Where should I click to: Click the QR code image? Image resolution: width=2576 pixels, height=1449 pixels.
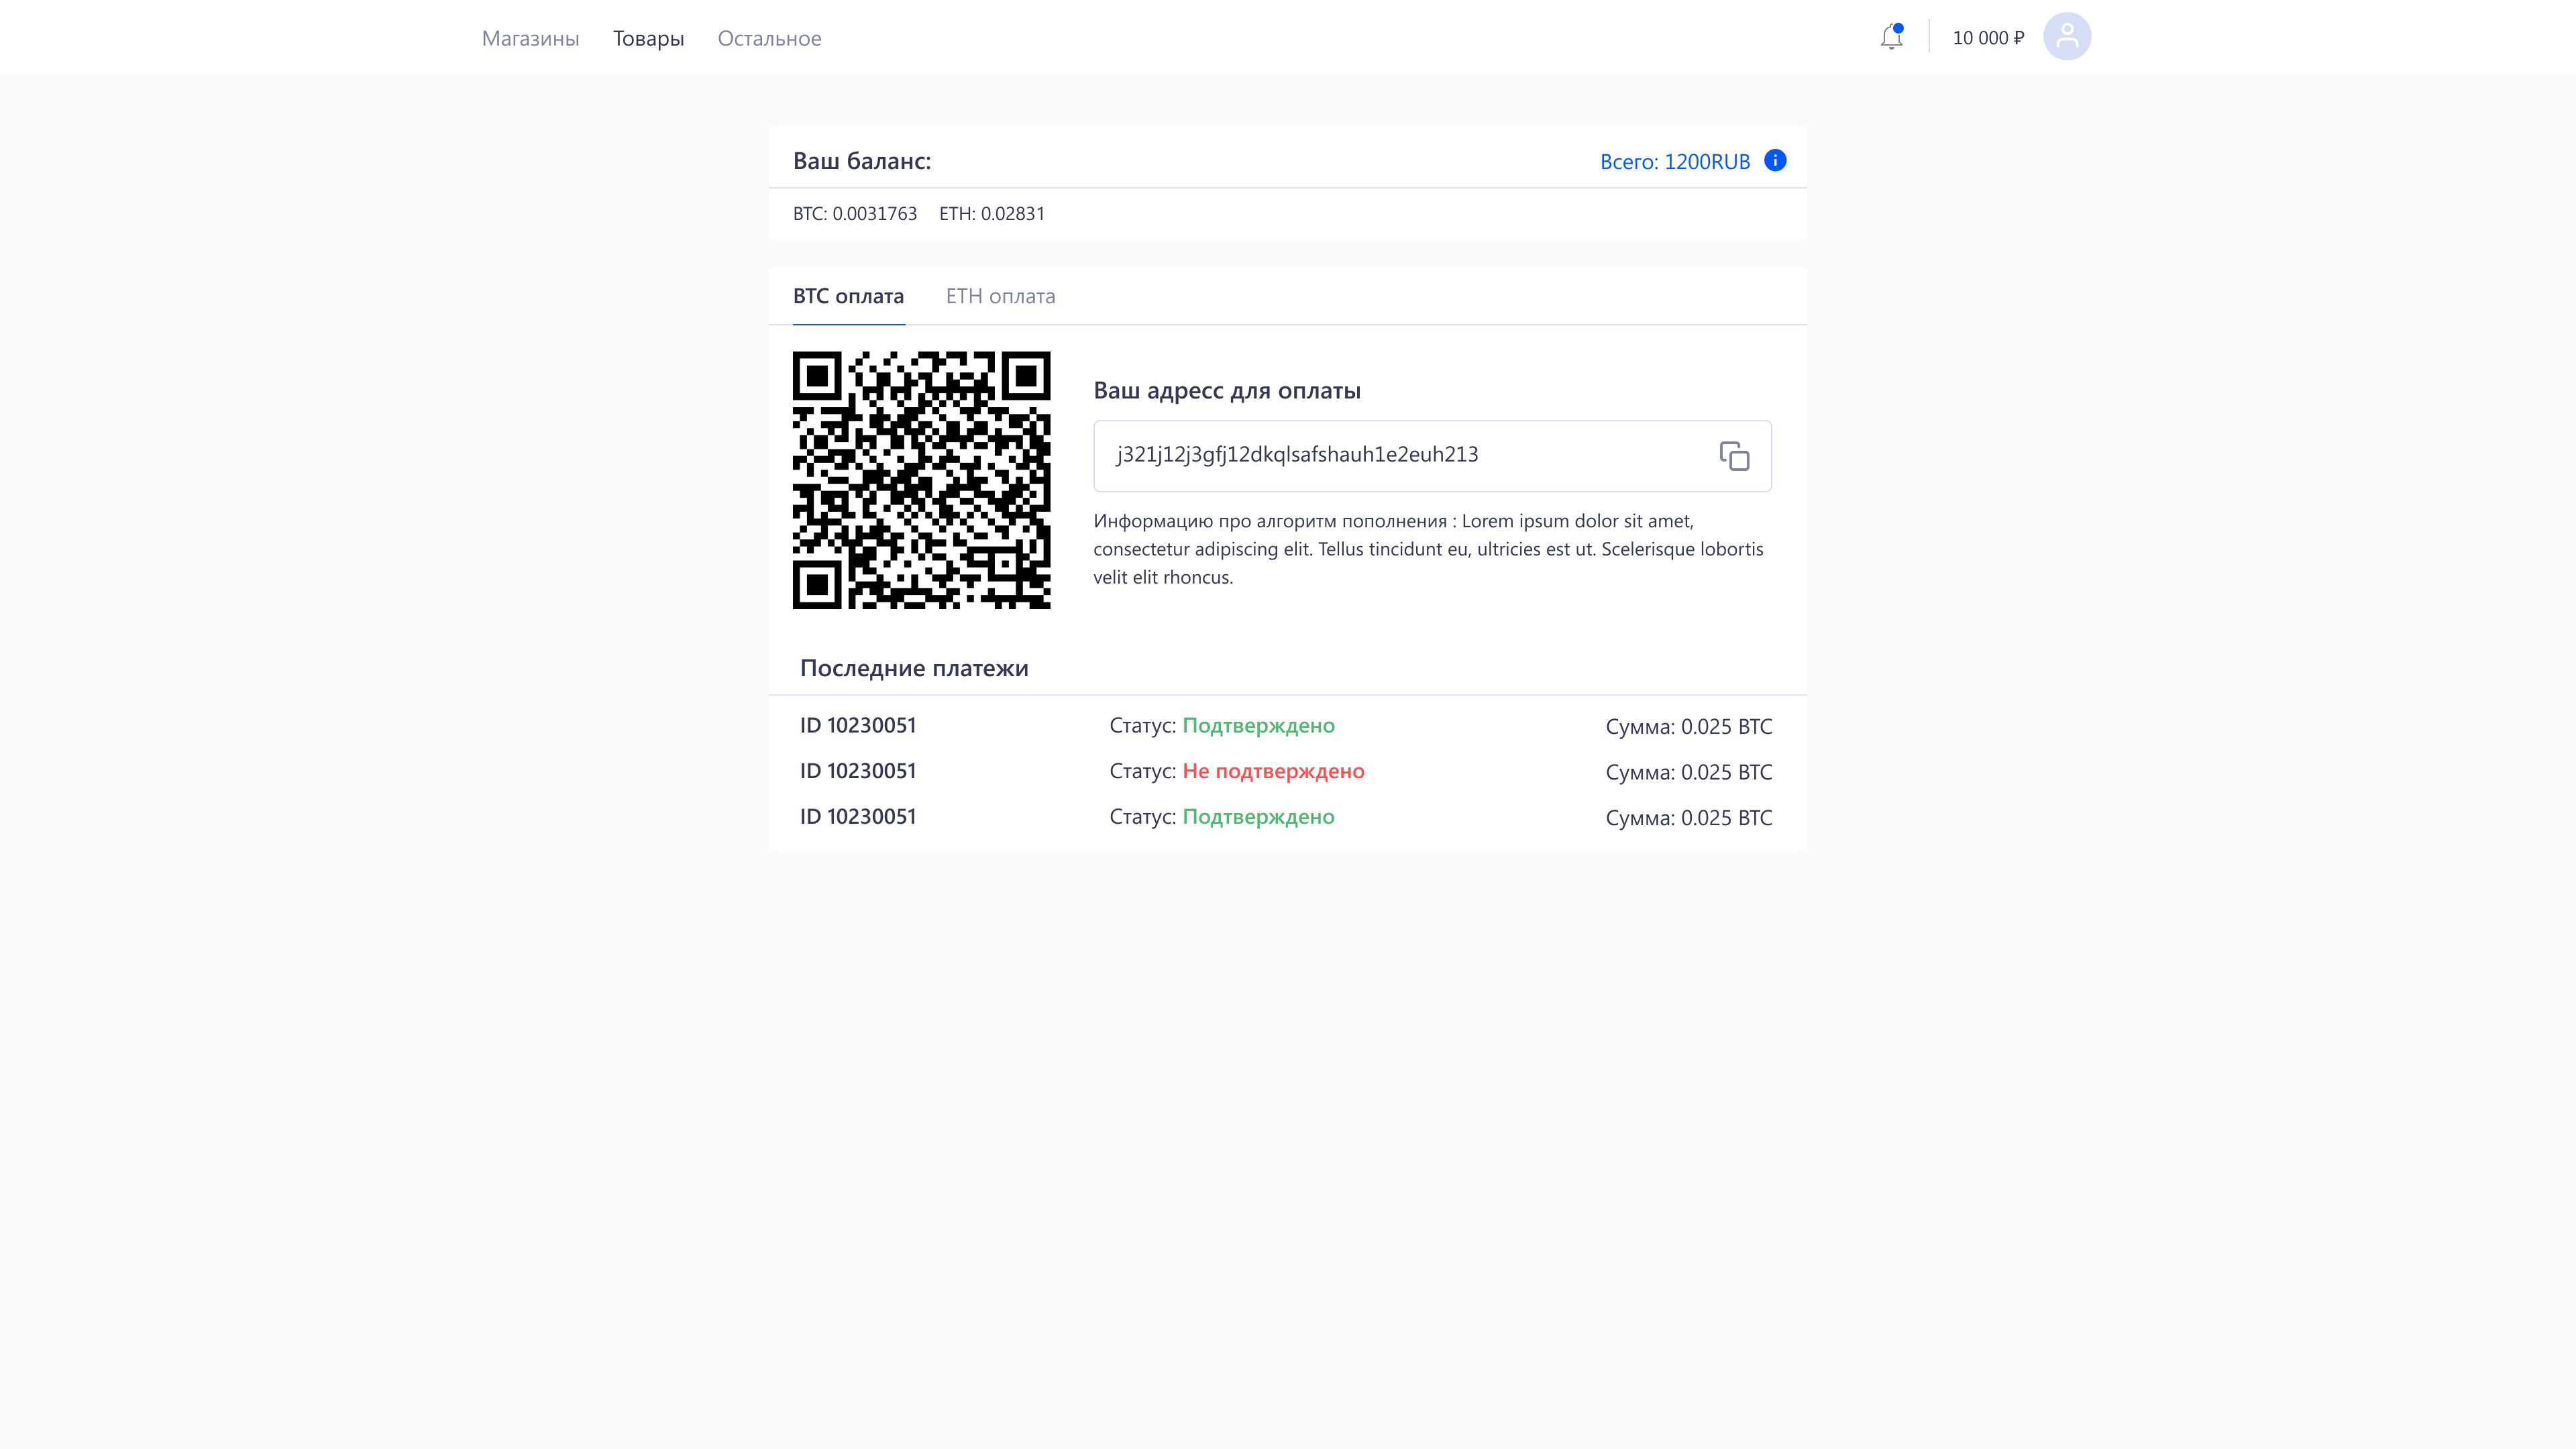pos(921,480)
